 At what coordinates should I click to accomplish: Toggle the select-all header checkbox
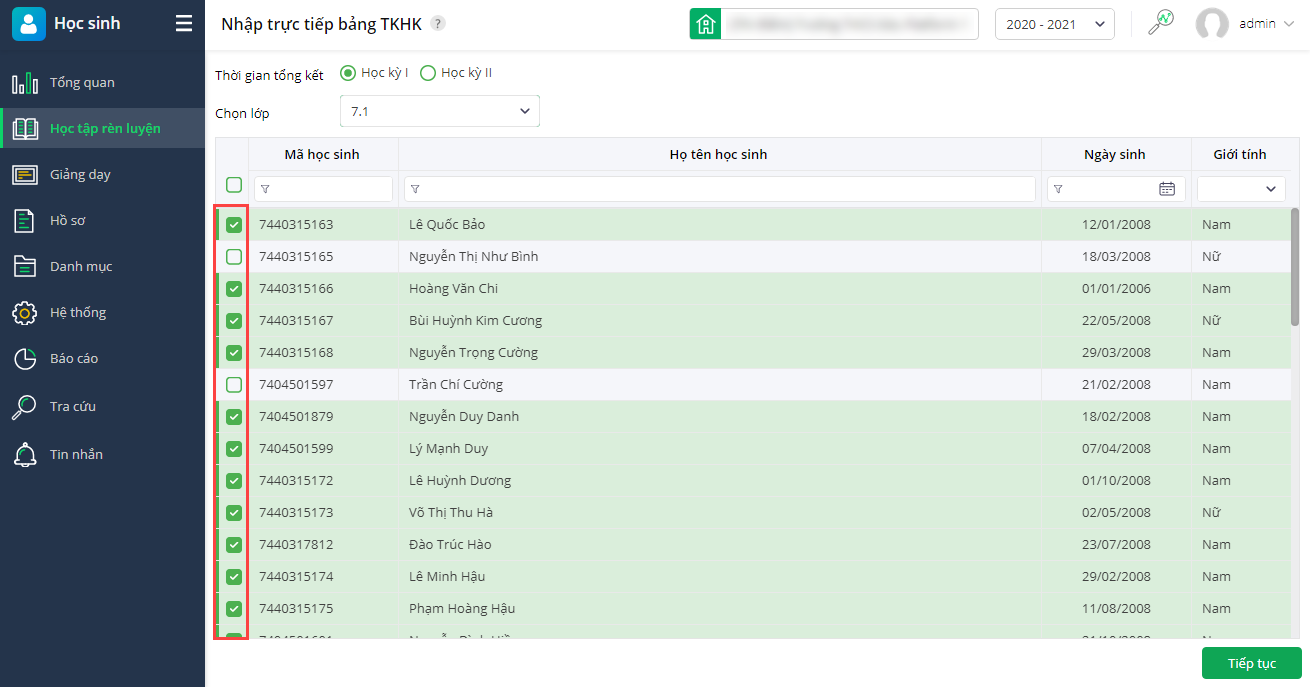234,185
